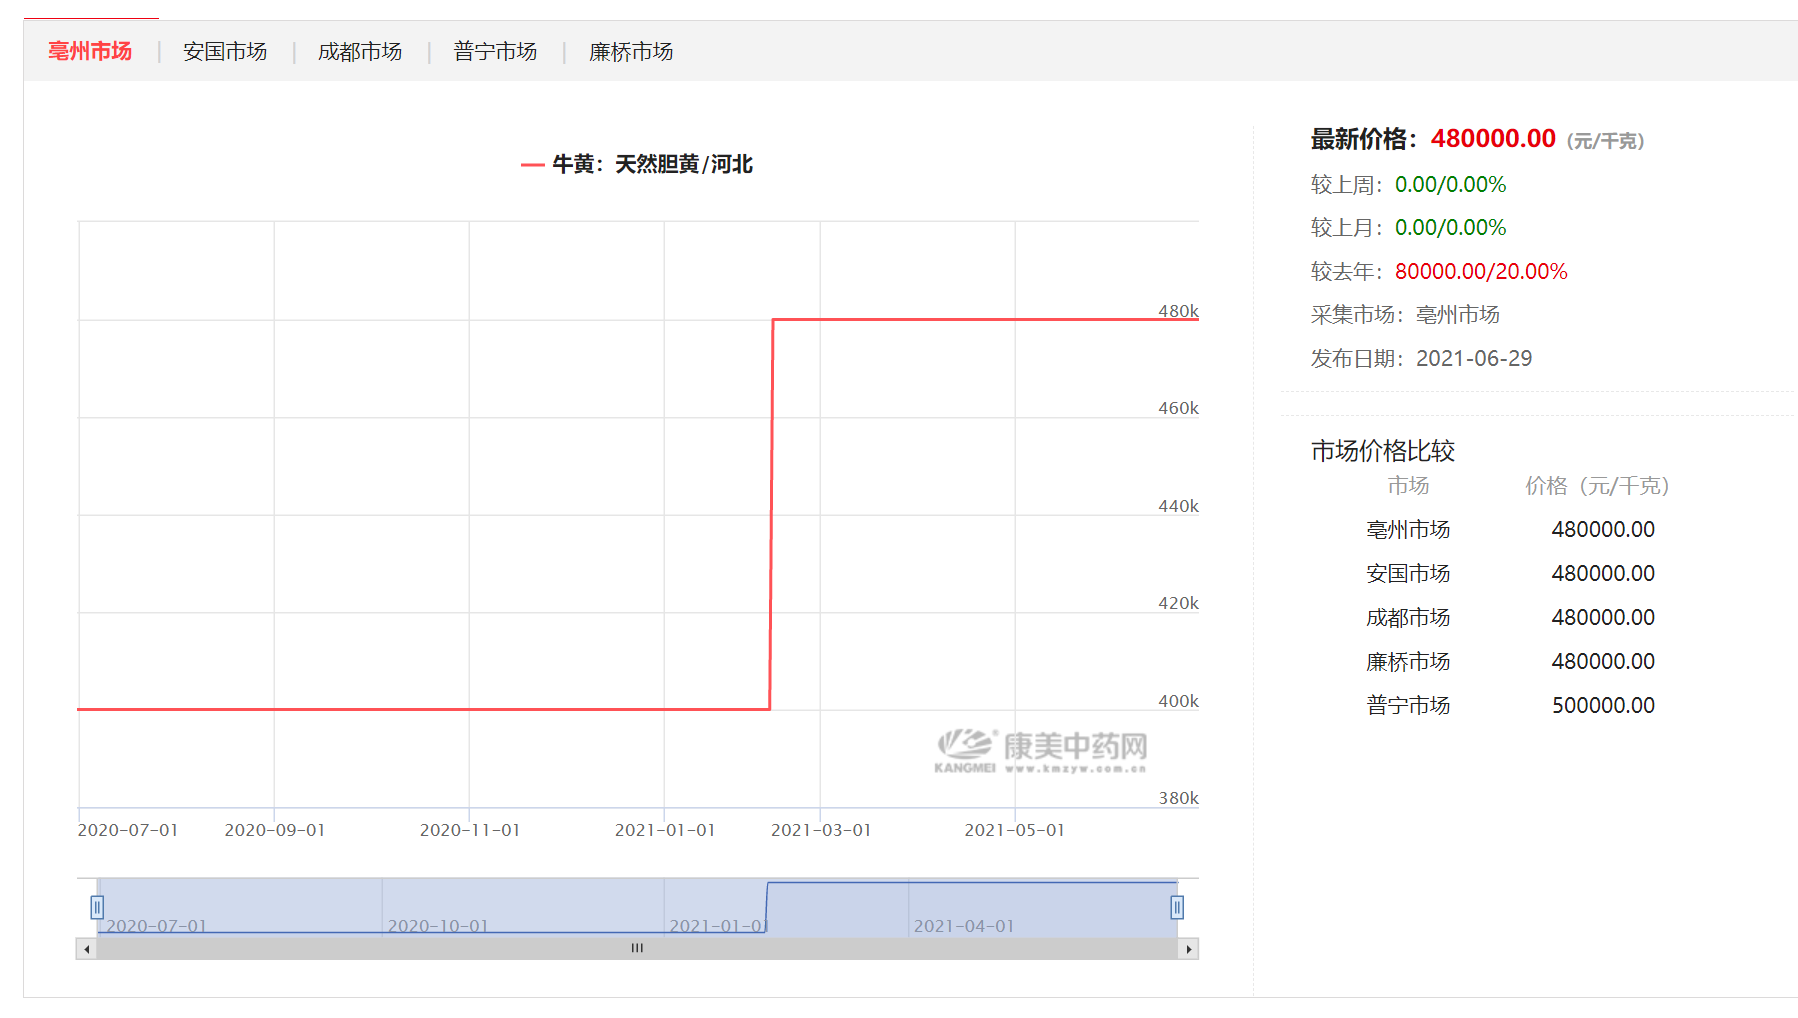The image size is (1798, 1018).
Task: Switch to the 安国市场 tab
Action: (224, 51)
